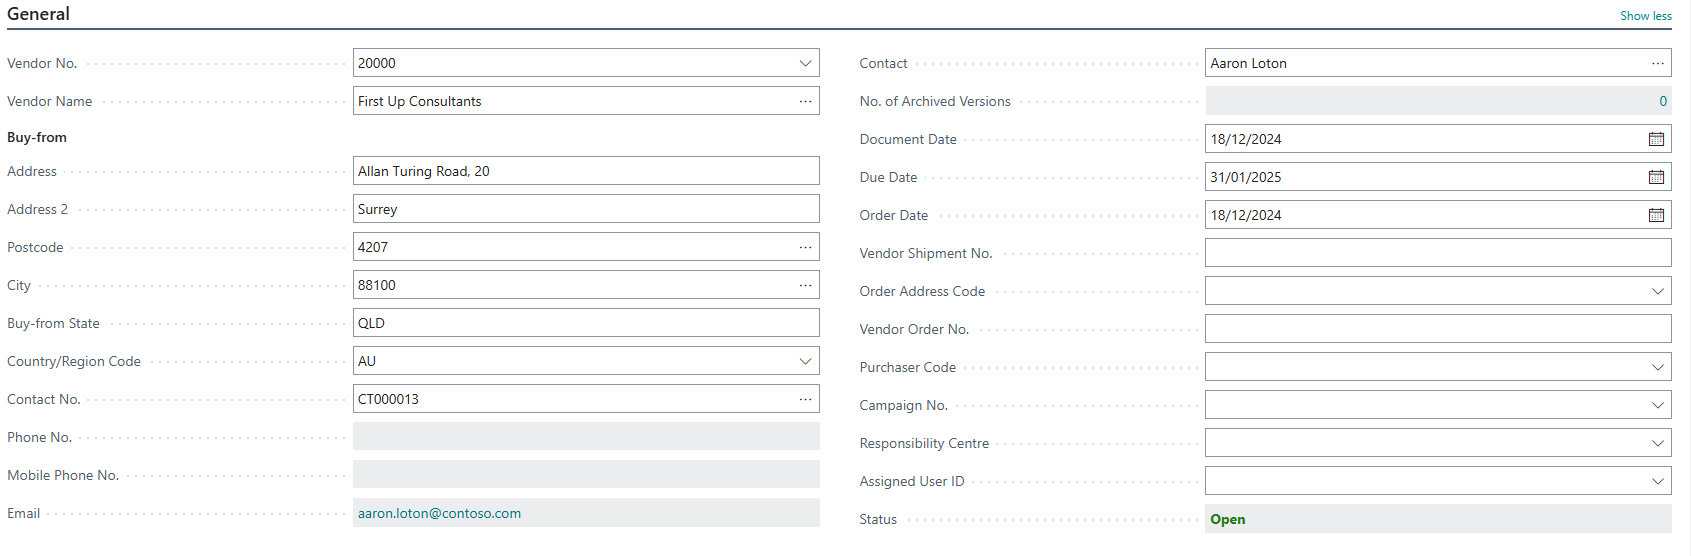Expand the Campaign No. dropdown
1691x556 pixels.
[1658, 405]
